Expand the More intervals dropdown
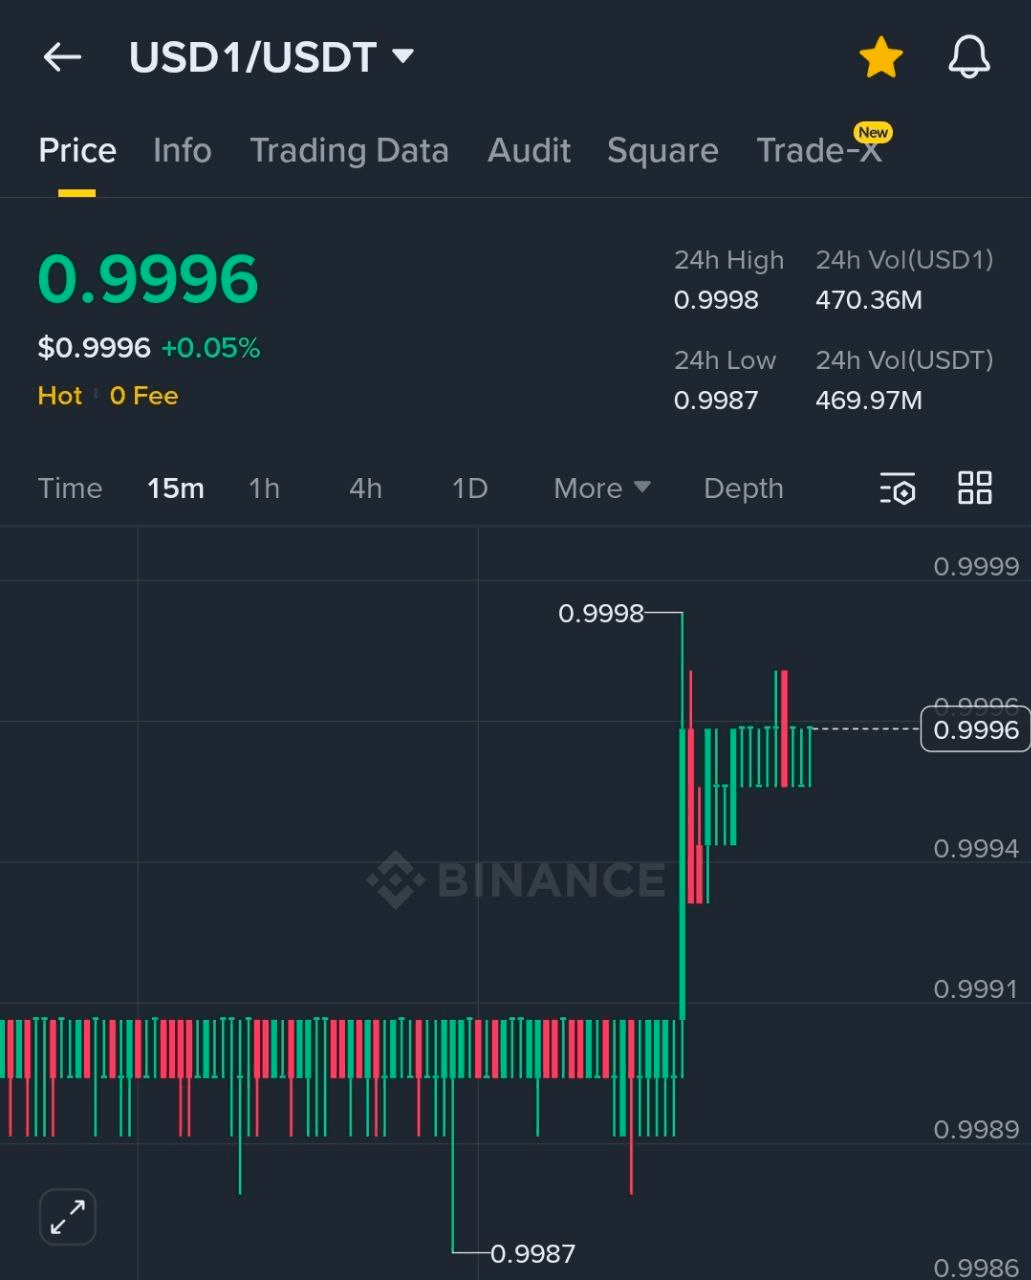Viewport: 1031px width, 1280px height. point(600,488)
